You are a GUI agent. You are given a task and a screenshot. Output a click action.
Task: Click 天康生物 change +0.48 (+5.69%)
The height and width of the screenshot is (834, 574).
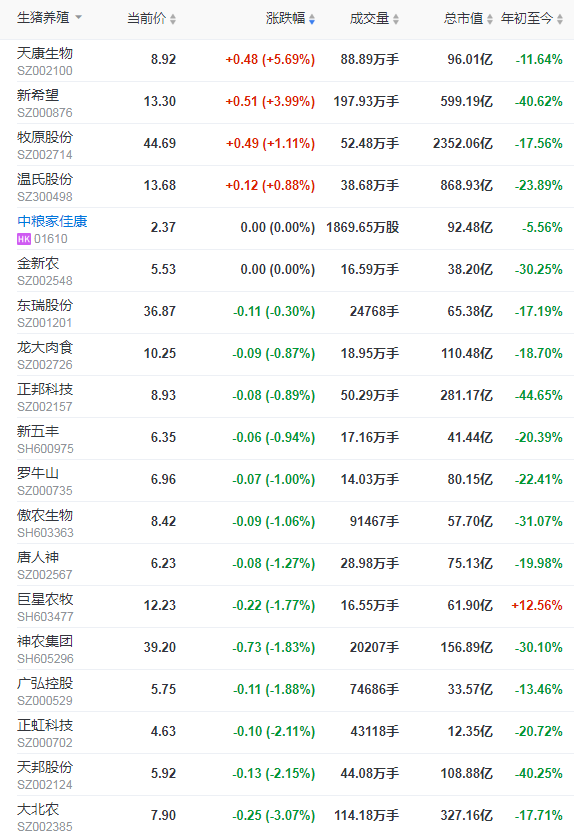[x=270, y=60]
